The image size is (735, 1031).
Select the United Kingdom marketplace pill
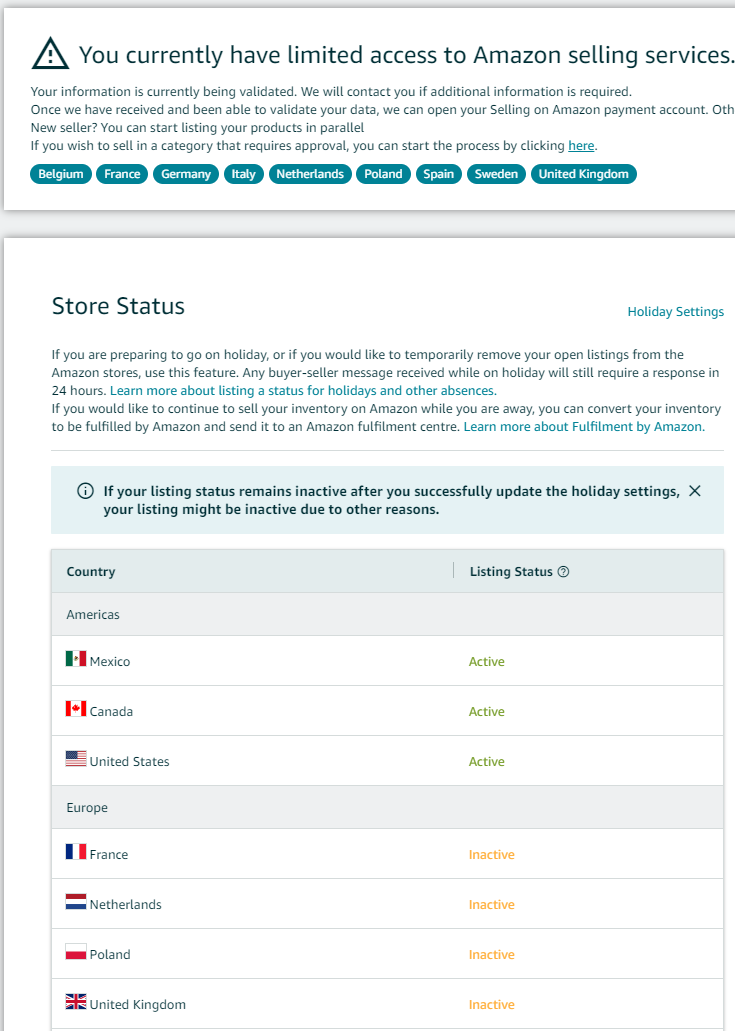coord(584,174)
